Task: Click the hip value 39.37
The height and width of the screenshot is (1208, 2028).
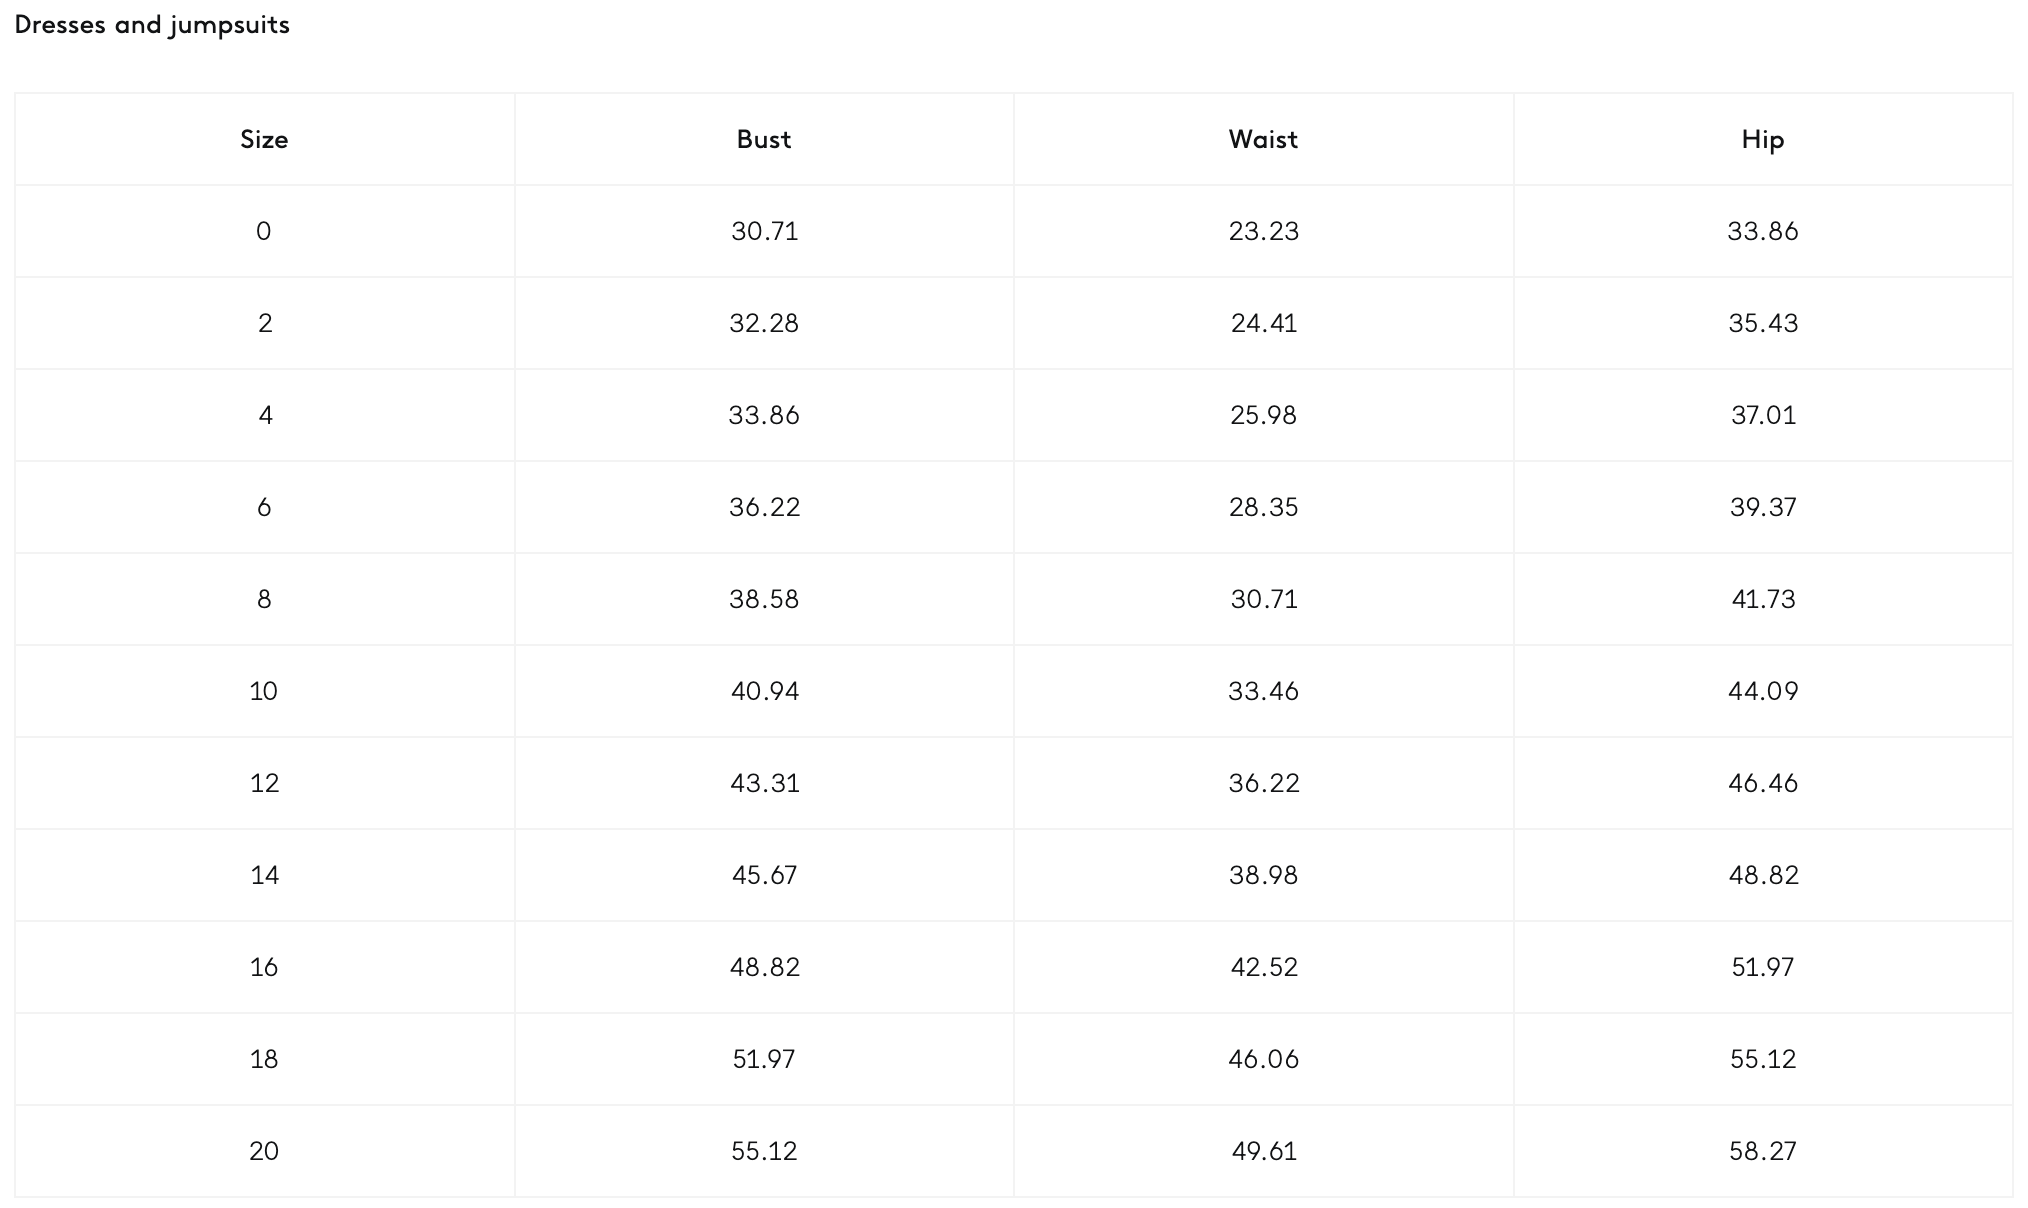Action: pos(1763,507)
